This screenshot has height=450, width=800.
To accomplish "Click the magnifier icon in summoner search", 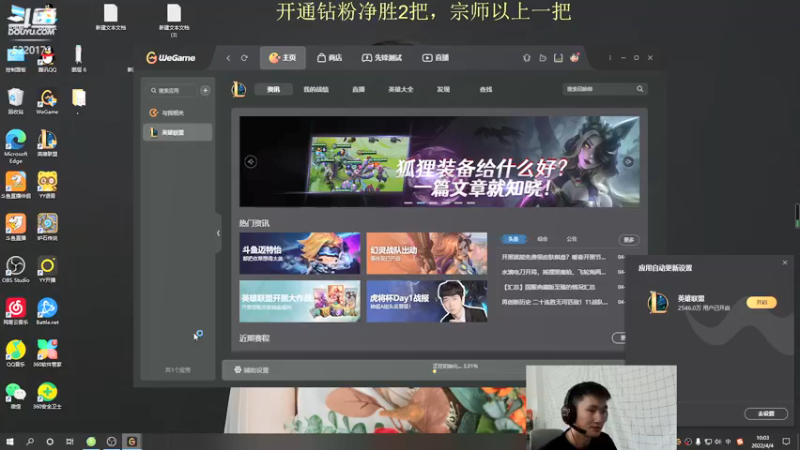I will (640, 89).
